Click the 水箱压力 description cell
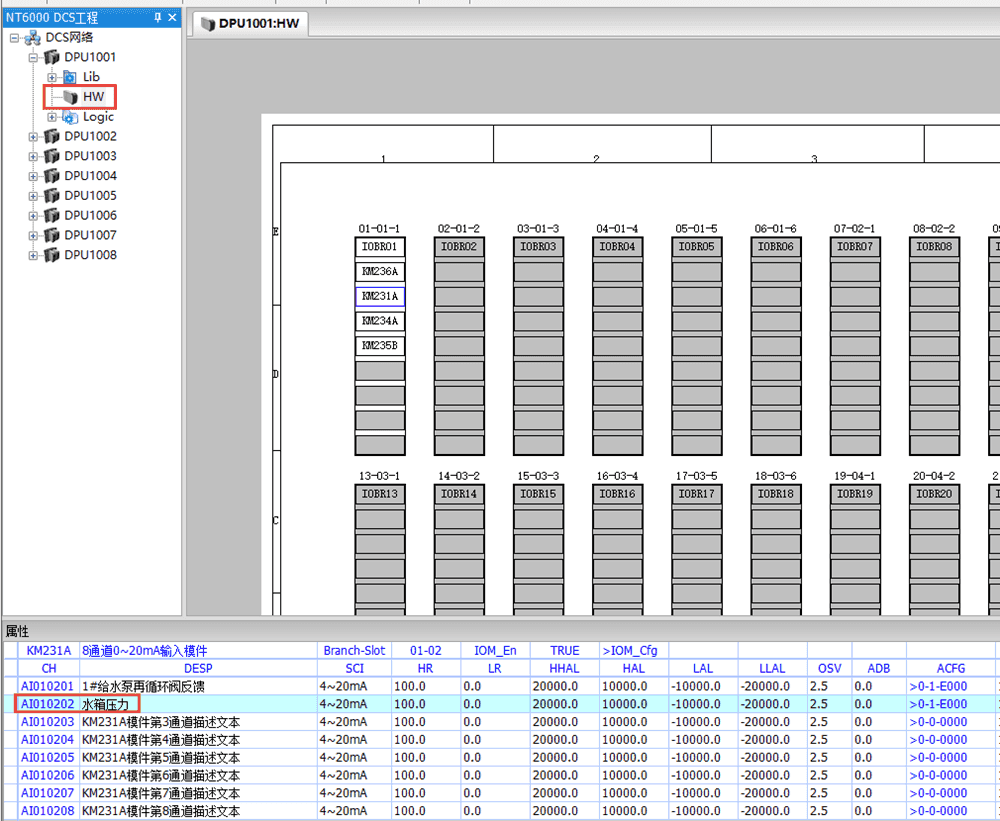The height and width of the screenshot is (821, 1000). click(198, 704)
